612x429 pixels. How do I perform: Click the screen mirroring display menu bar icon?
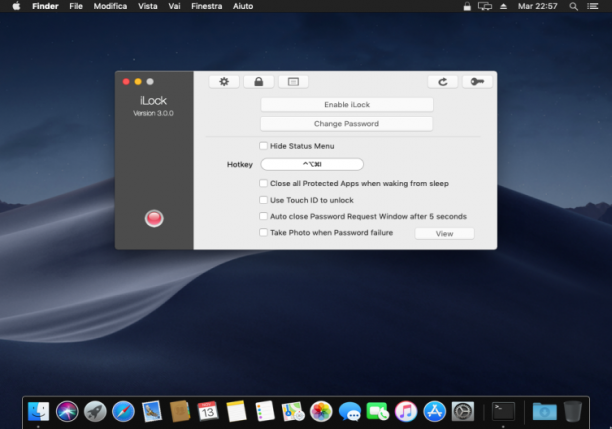485,6
